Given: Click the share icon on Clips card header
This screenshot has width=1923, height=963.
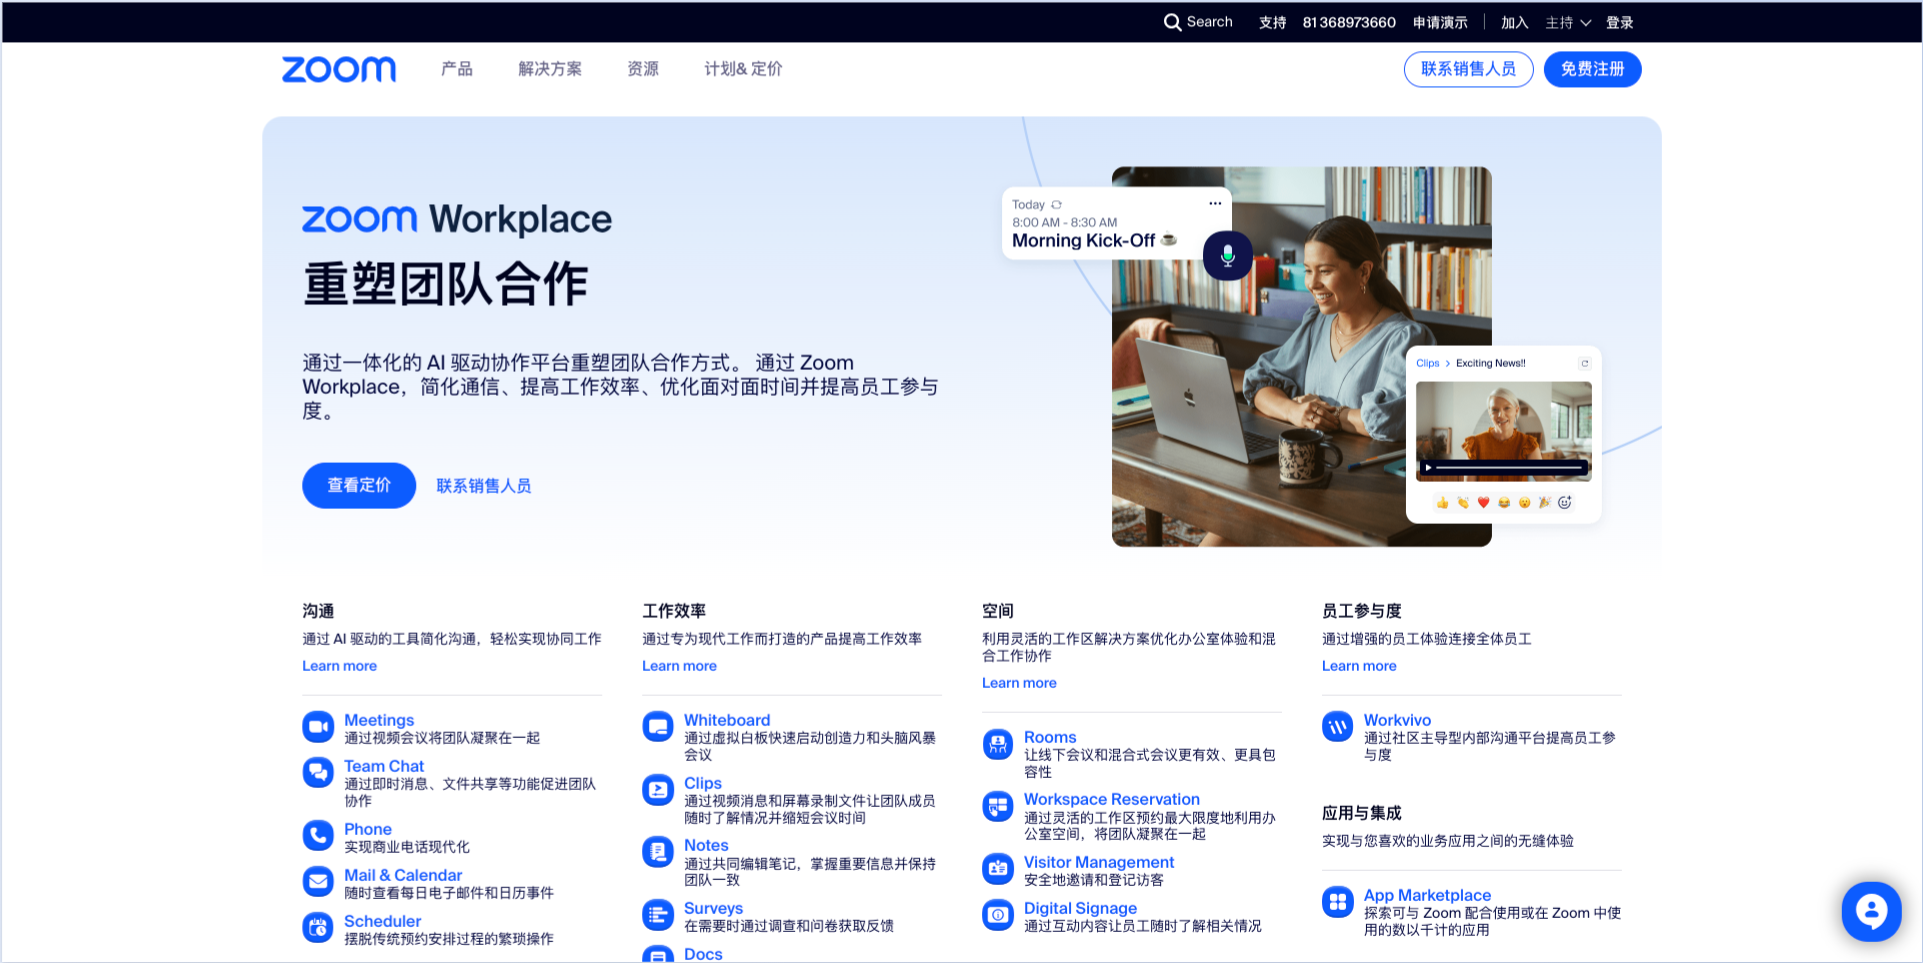Looking at the screenshot, I should tap(1584, 363).
